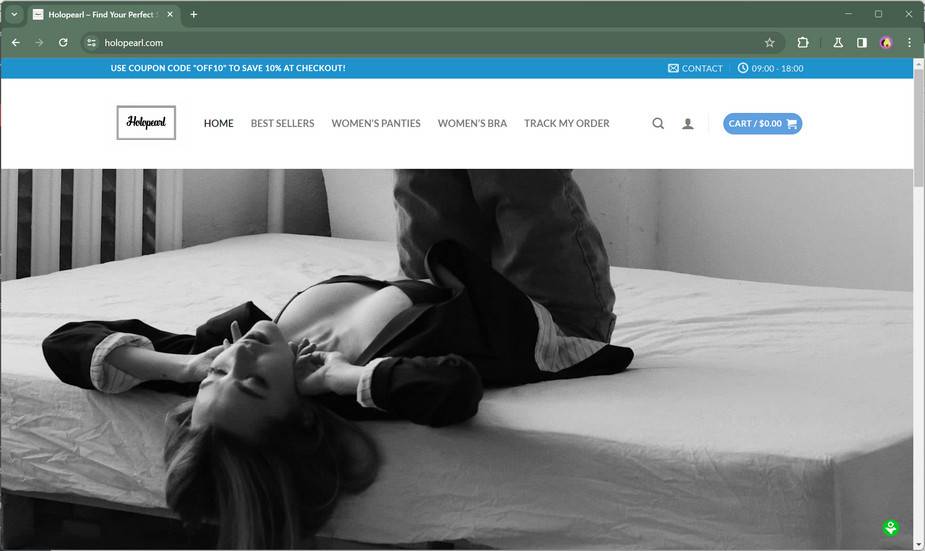Click the green floating widget icon
Screen dimensions: 925x551
890,527
